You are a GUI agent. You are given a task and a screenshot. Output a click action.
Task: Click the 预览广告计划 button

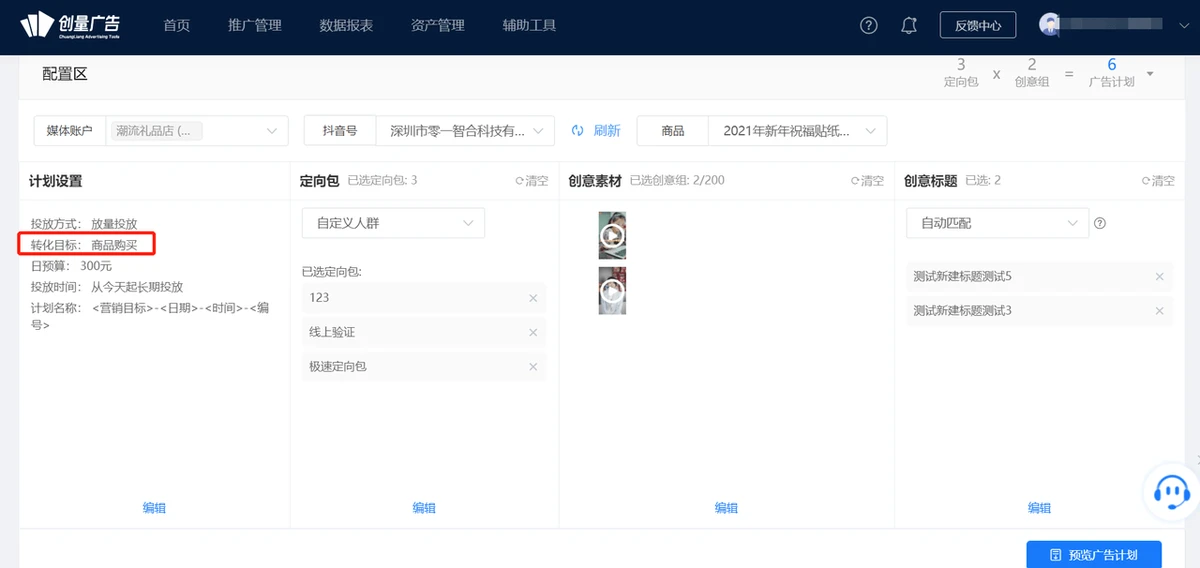tap(1094, 554)
